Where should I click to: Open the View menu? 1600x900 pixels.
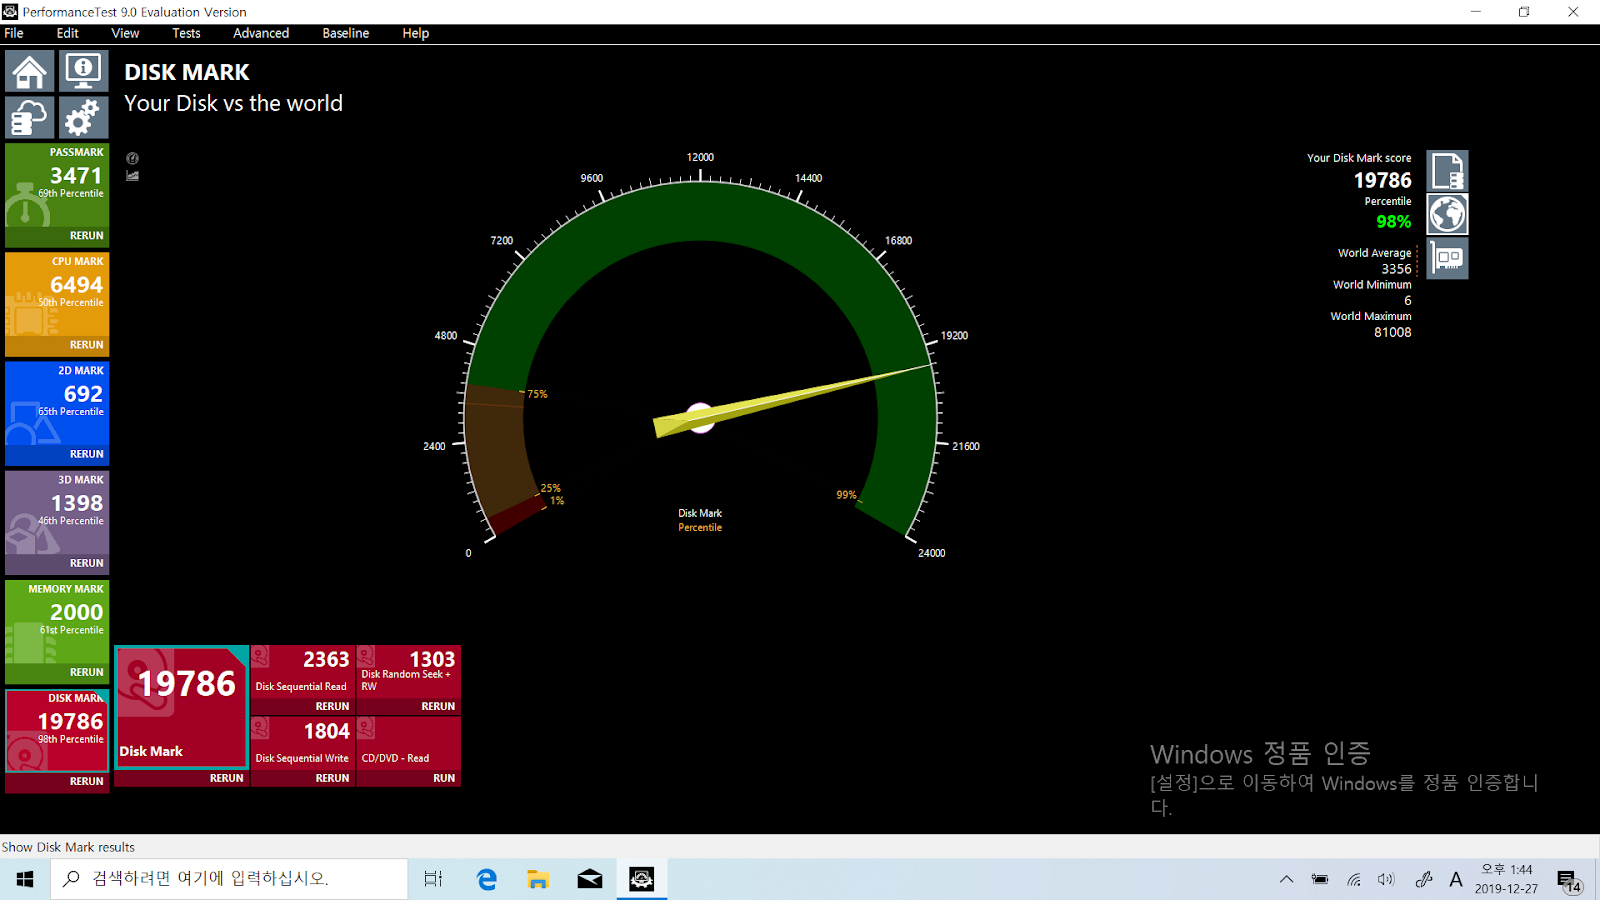pyautogui.click(x=125, y=33)
